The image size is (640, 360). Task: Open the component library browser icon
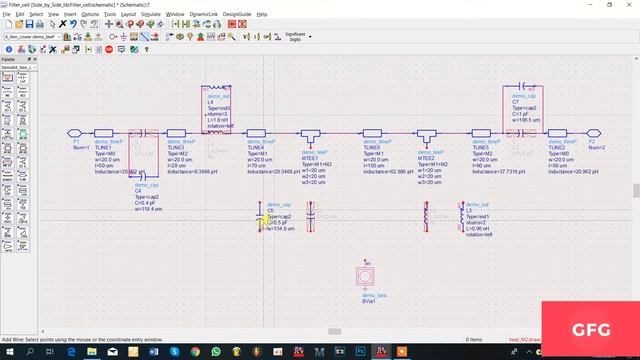pos(67,37)
